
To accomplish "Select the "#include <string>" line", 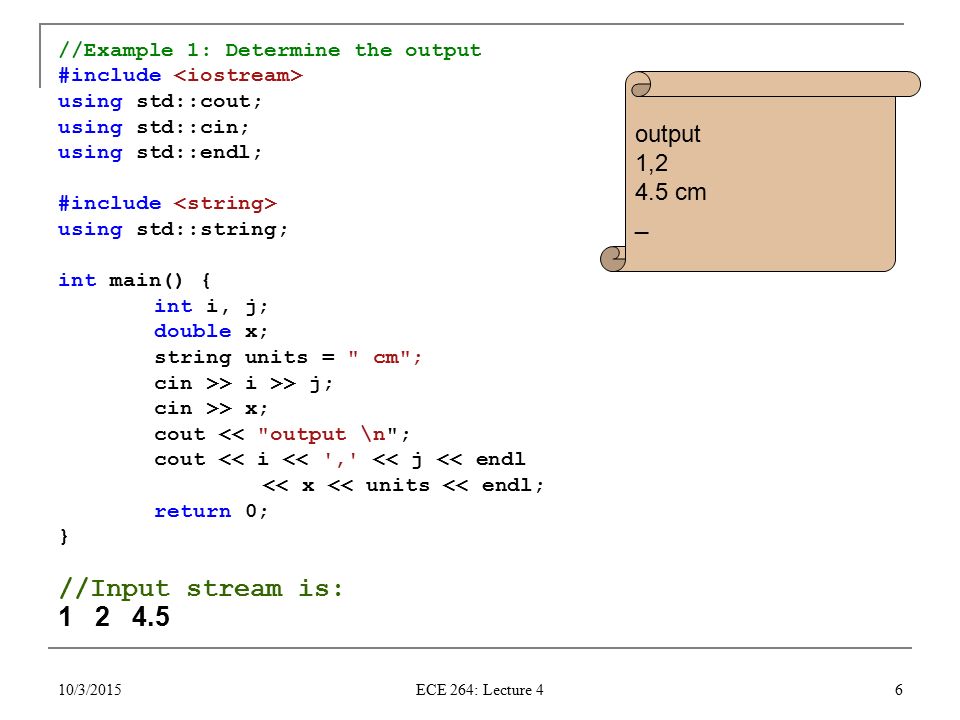I will click(x=168, y=203).
